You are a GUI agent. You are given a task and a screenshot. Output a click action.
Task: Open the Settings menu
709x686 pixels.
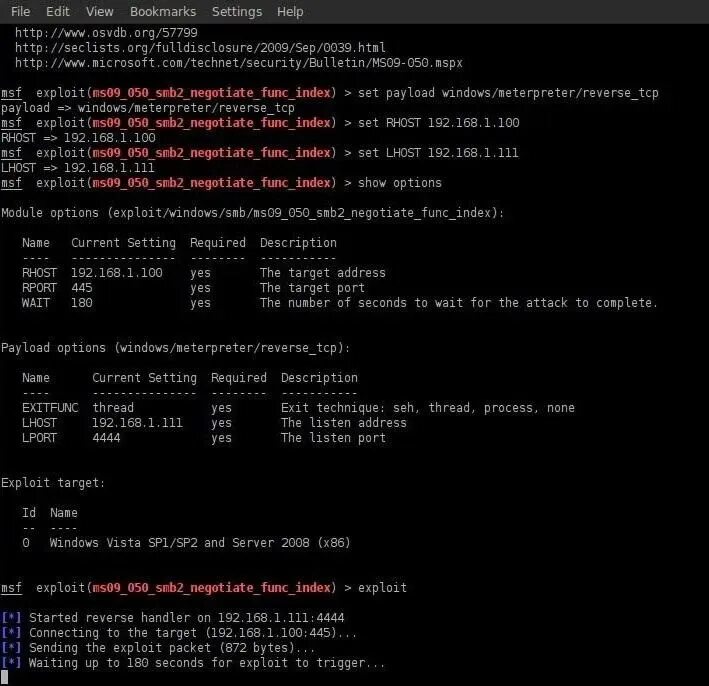pyautogui.click(x=237, y=11)
